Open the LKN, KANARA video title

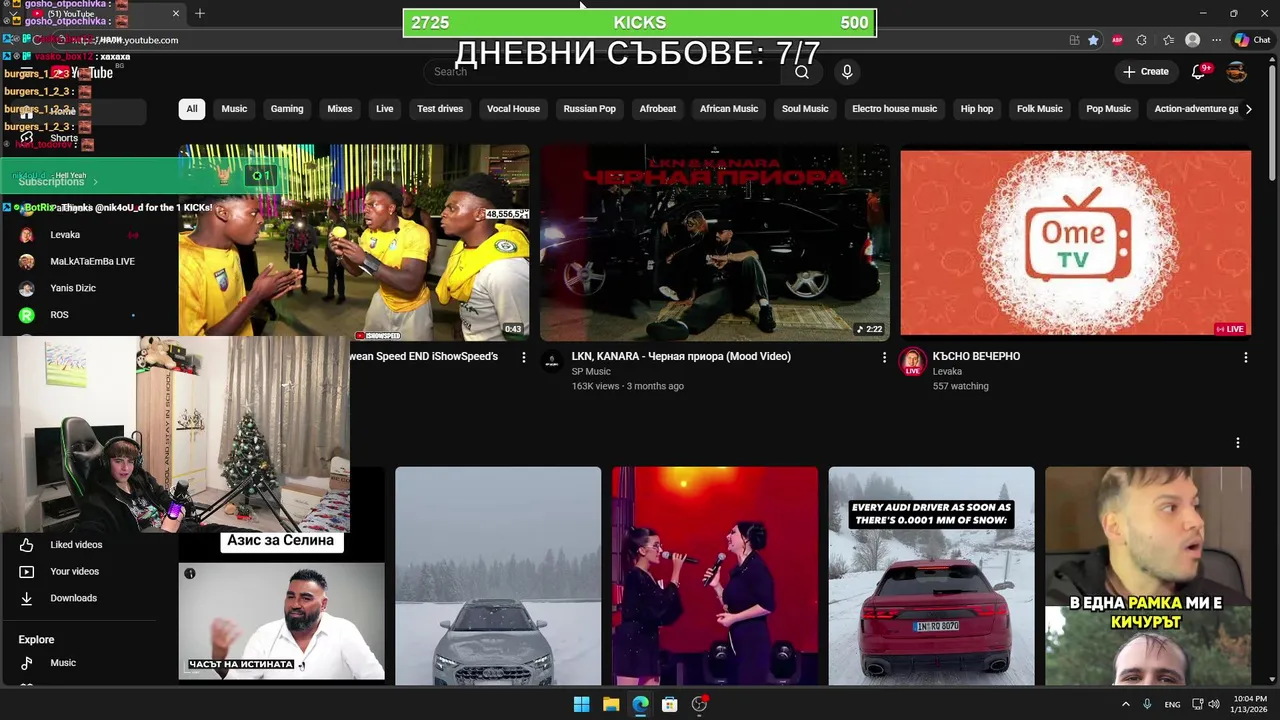tap(681, 357)
